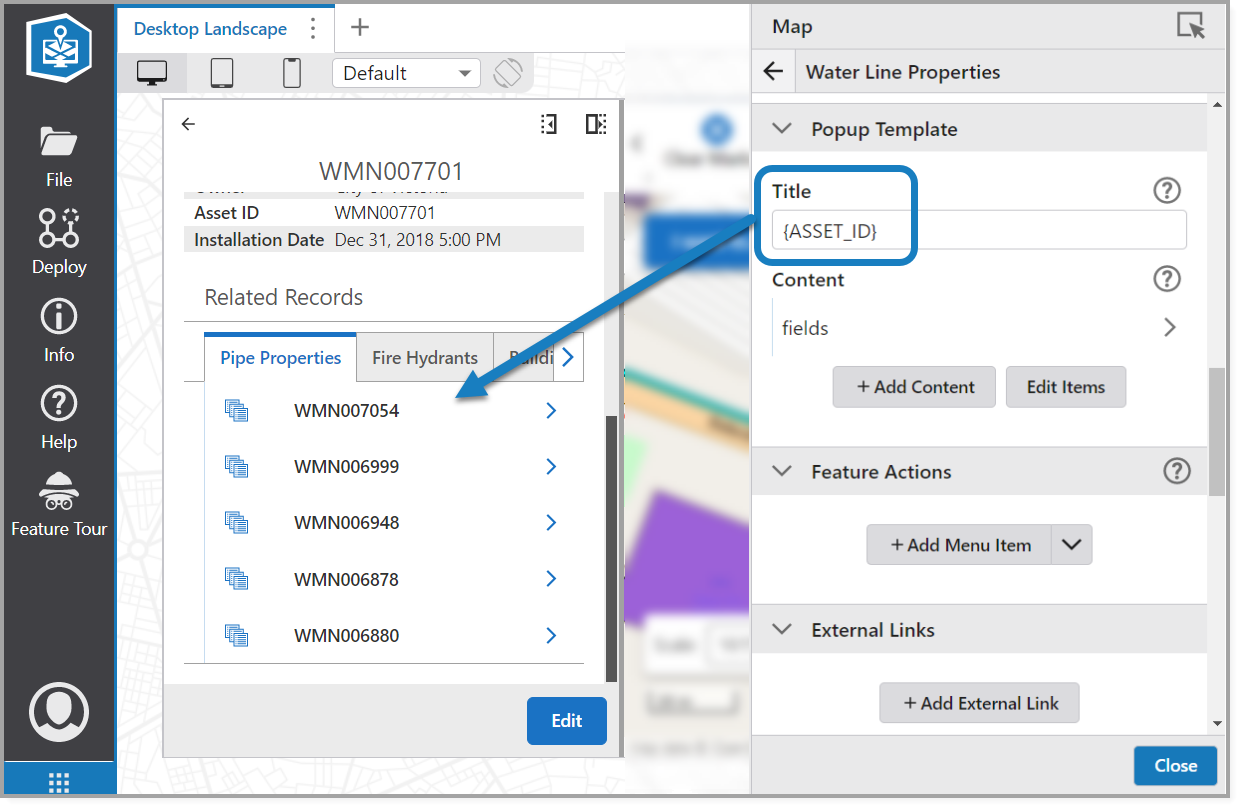
Task: Add a new layout tab
Action: point(360,27)
